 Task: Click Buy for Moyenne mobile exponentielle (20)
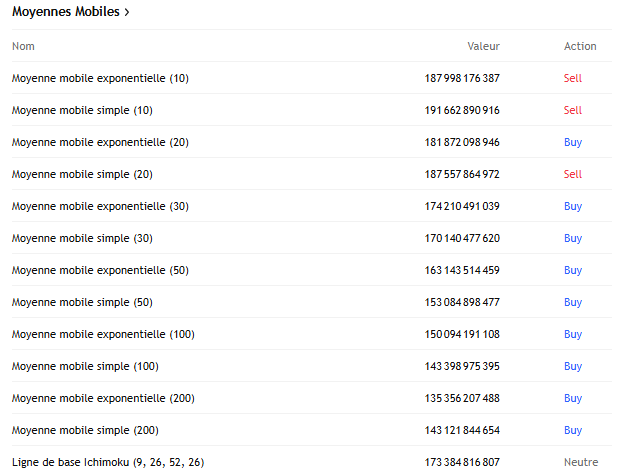(x=573, y=142)
